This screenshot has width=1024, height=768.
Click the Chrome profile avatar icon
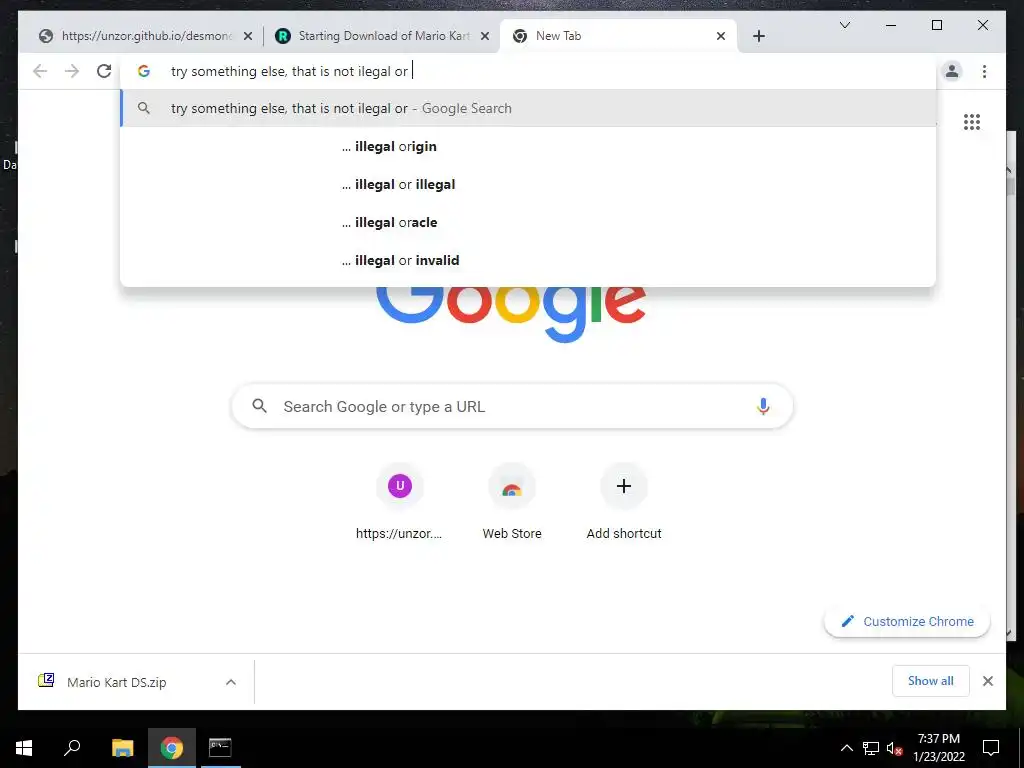coord(952,71)
